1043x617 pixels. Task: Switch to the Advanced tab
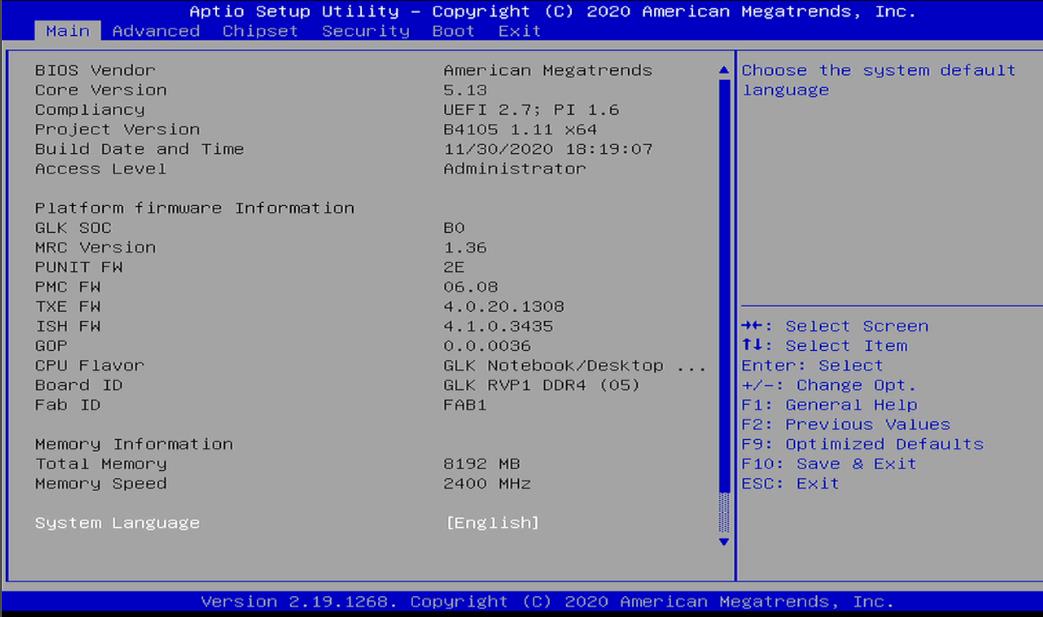click(x=156, y=31)
